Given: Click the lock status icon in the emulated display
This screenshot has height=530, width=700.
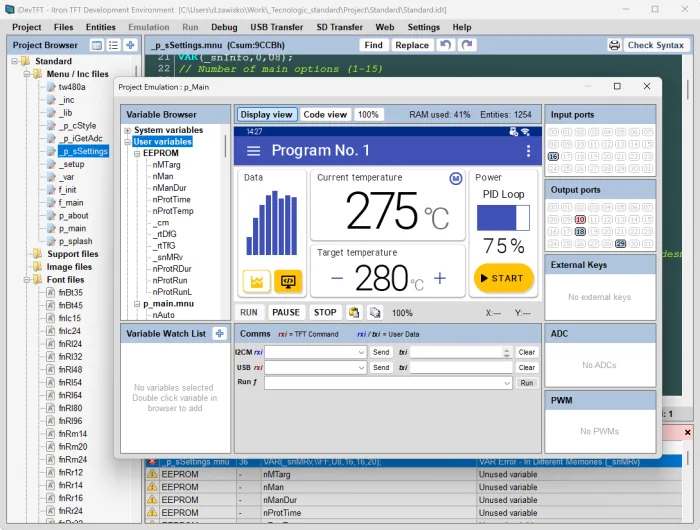Looking at the screenshot, I should (x=513, y=132).
